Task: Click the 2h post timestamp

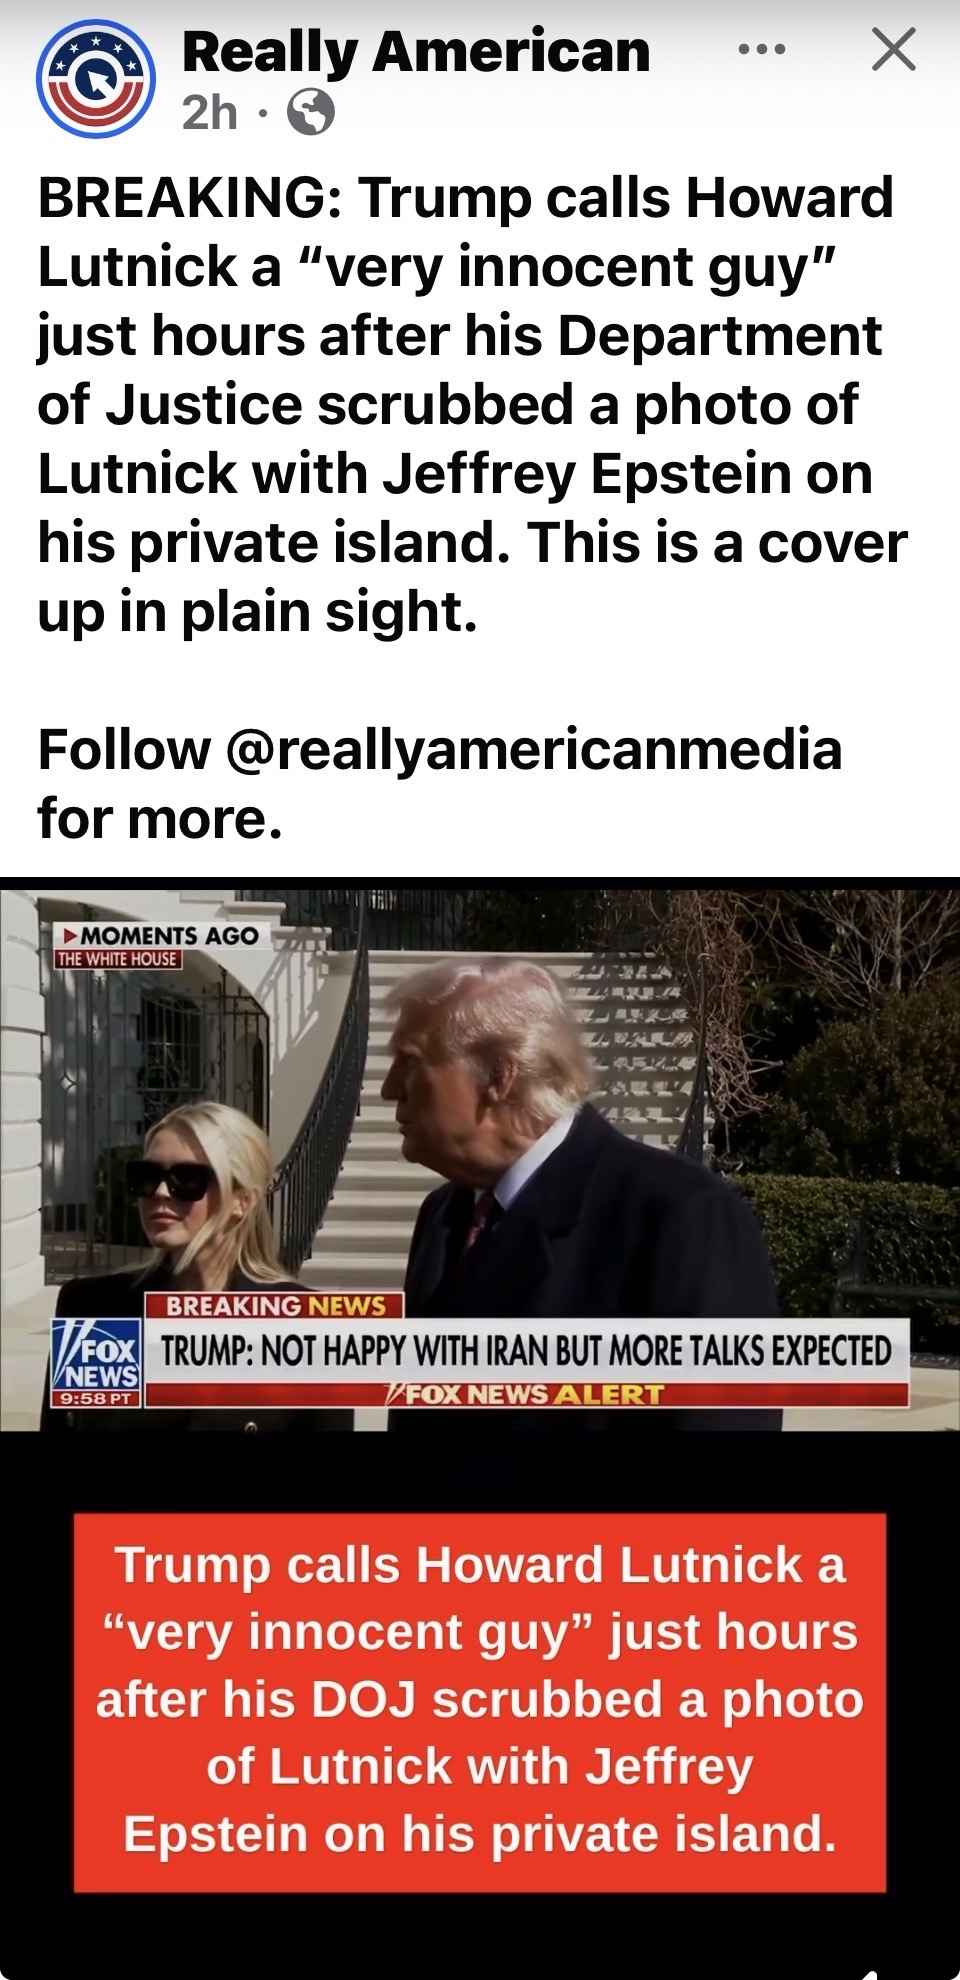Action: point(210,113)
